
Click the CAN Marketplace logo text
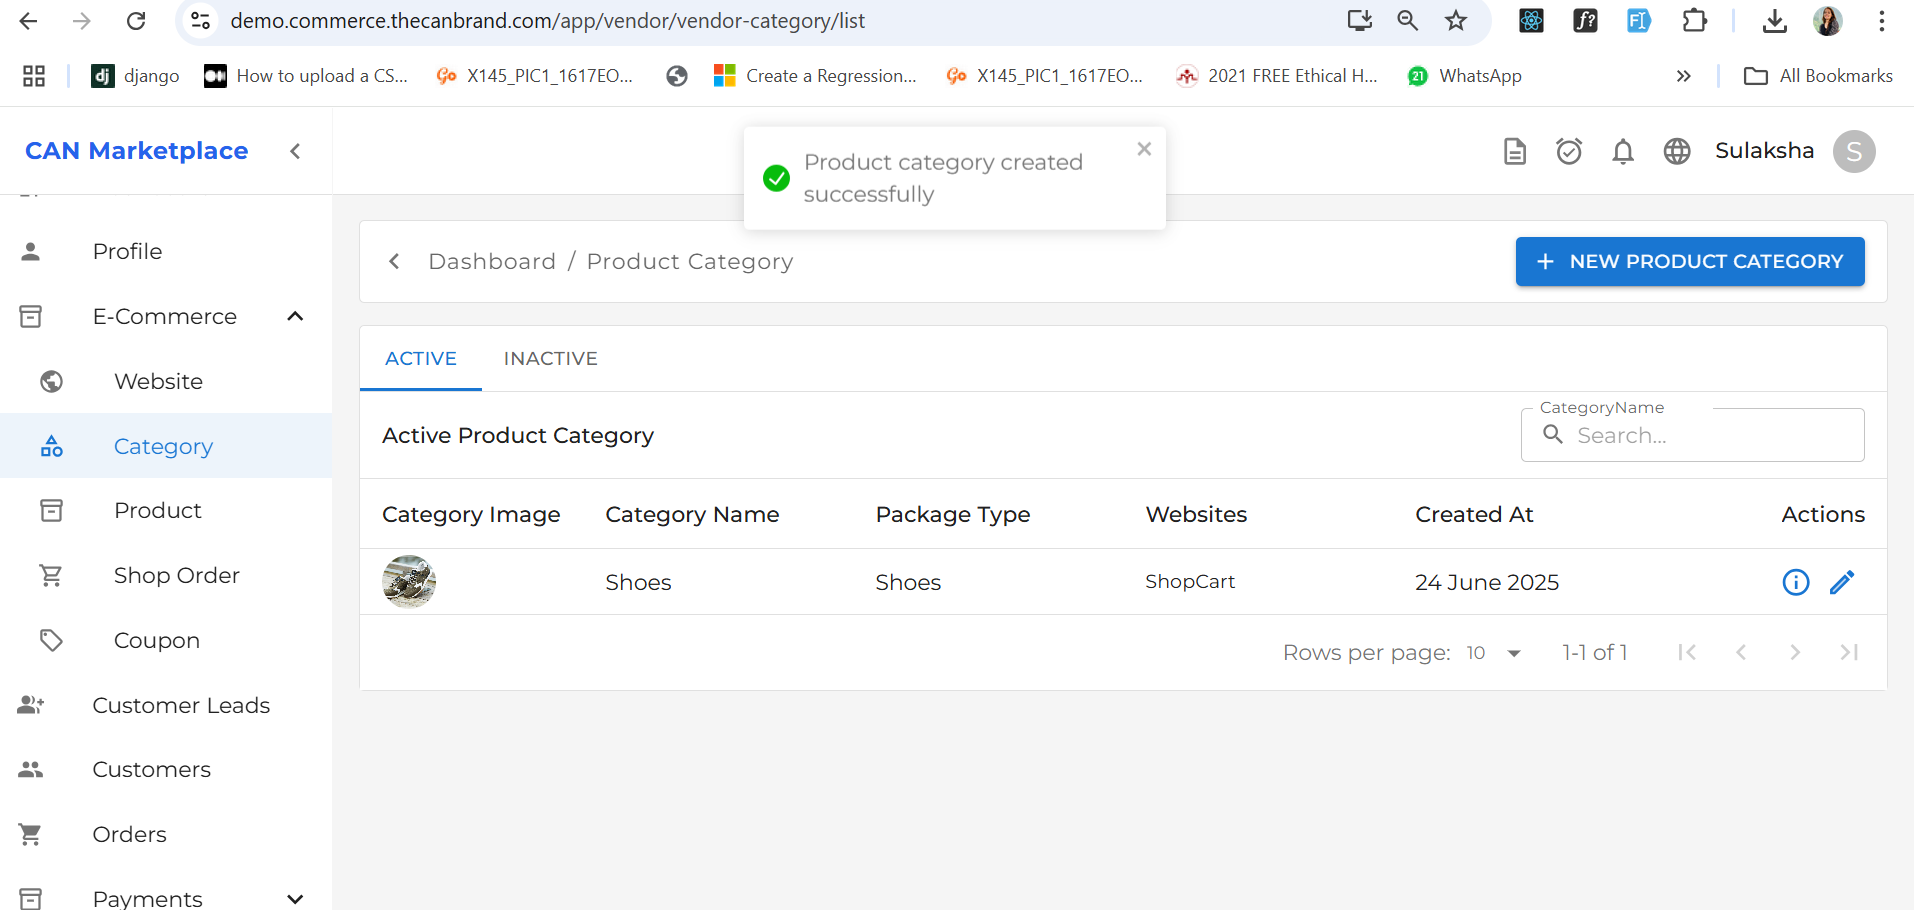coord(137,151)
